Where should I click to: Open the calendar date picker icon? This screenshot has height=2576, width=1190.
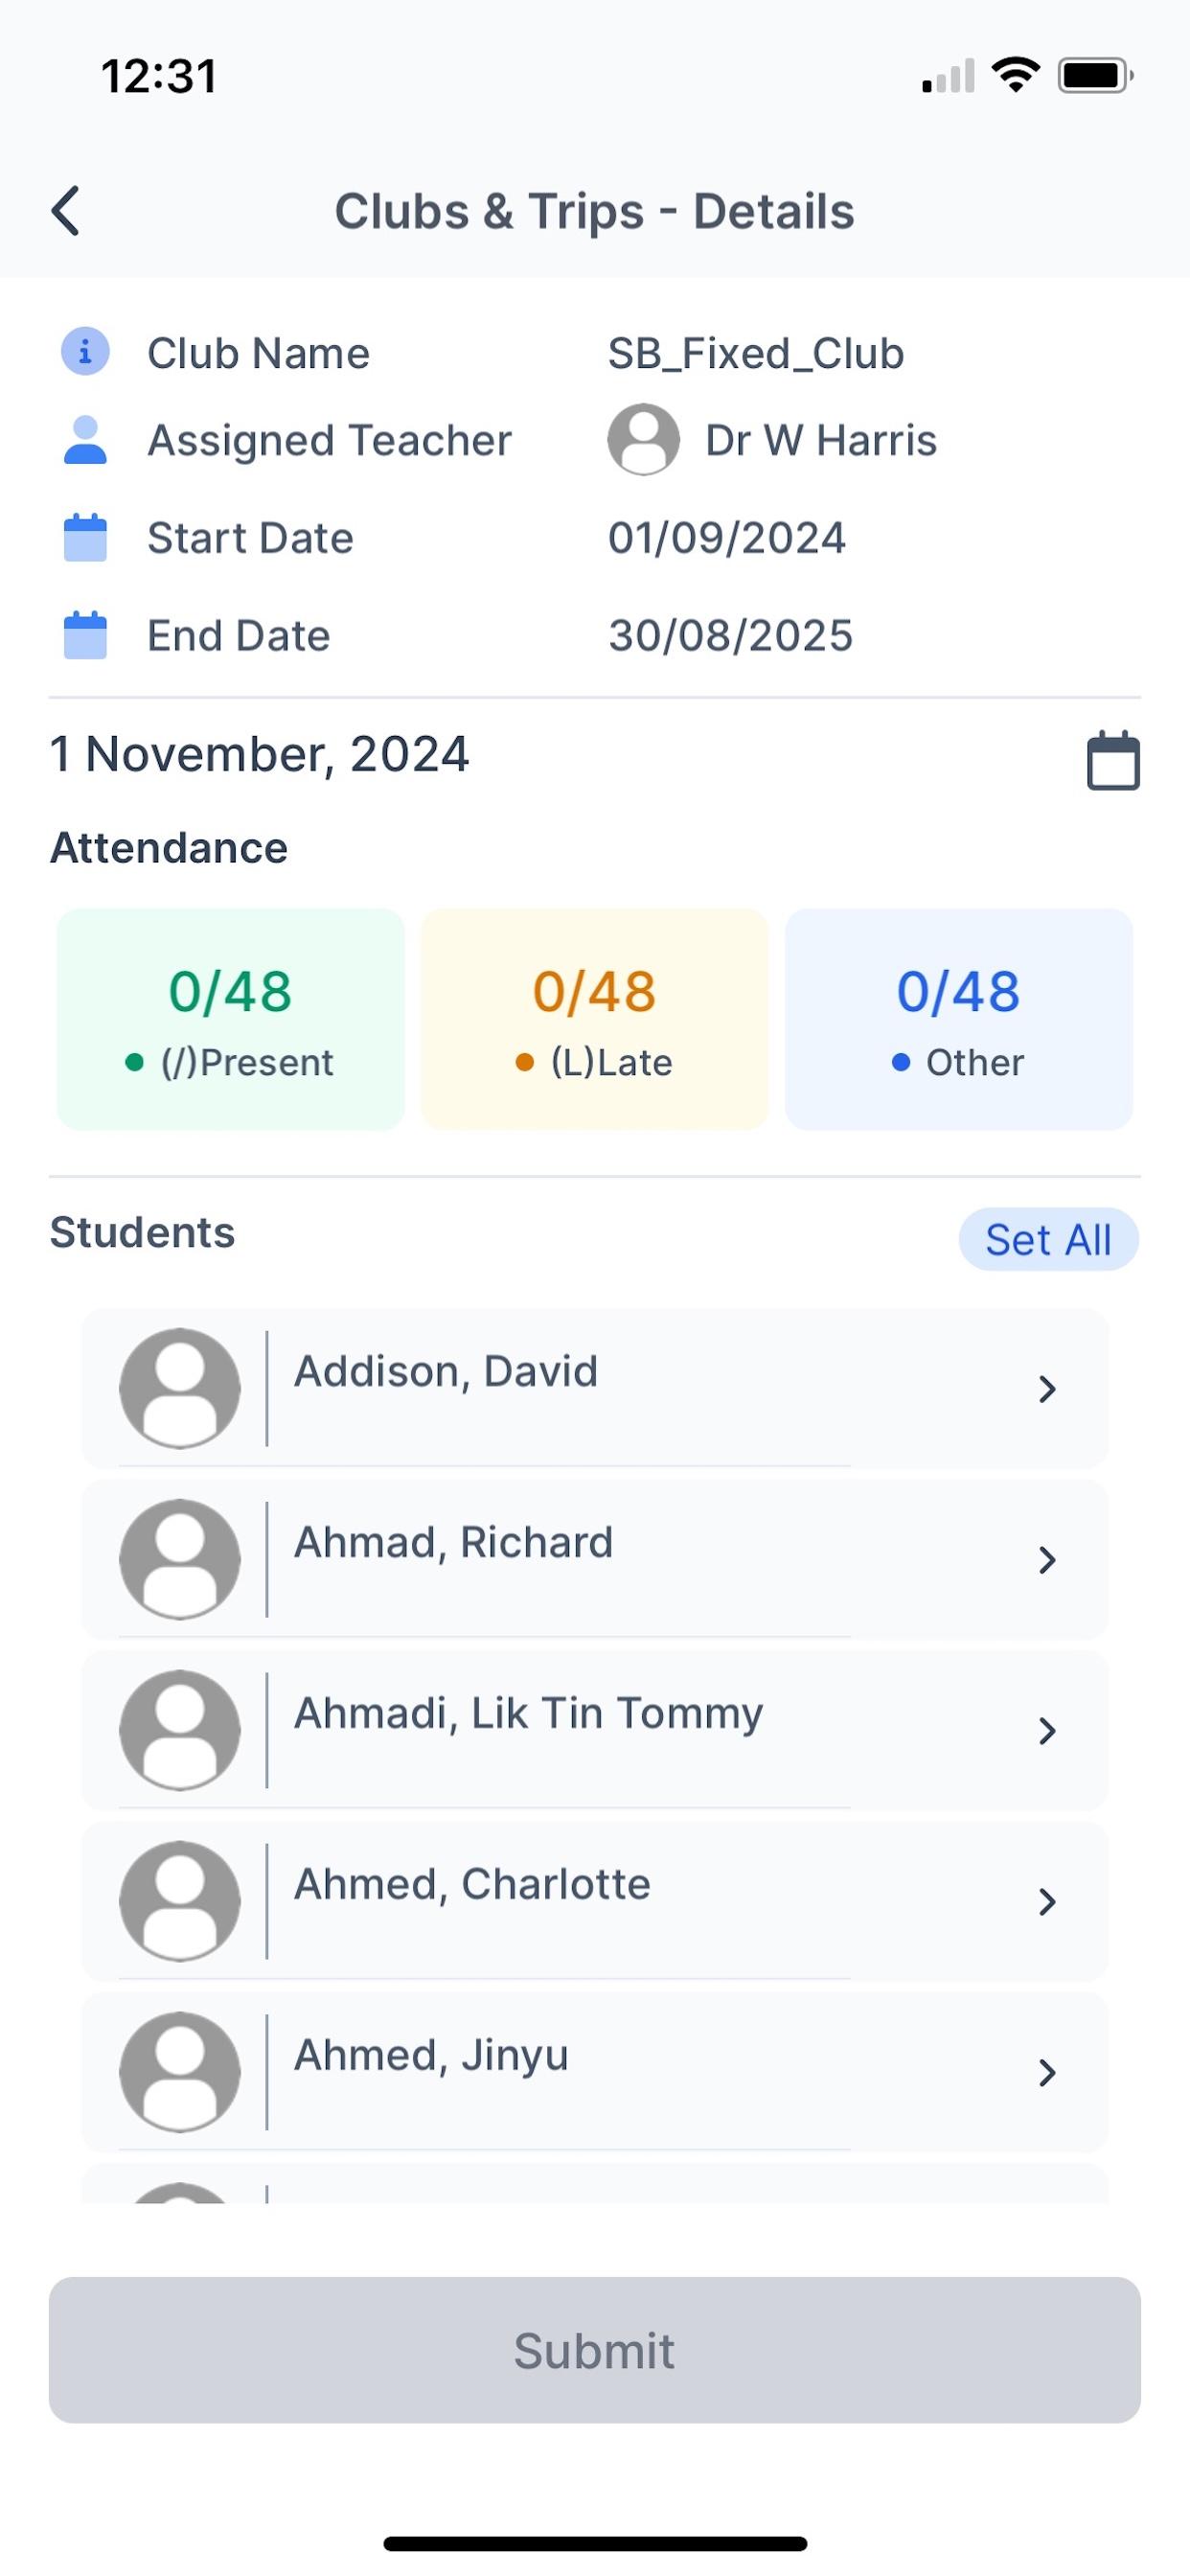pos(1113,760)
